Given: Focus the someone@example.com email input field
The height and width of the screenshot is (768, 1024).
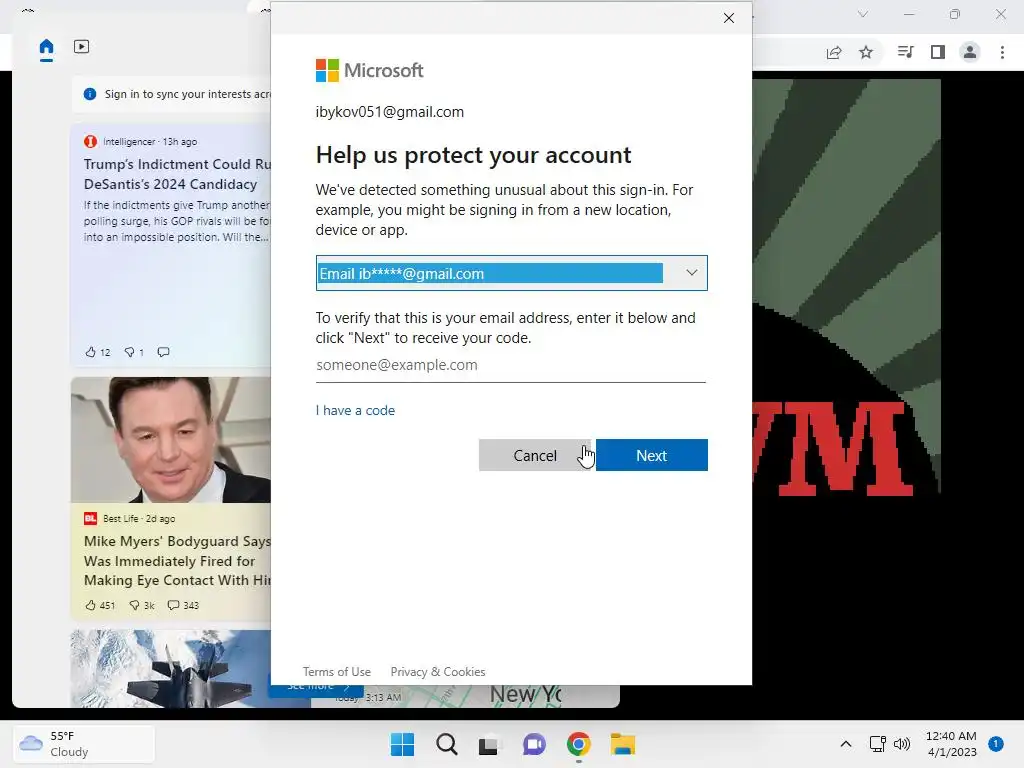Looking at the screenshot, I should (511, 365).
